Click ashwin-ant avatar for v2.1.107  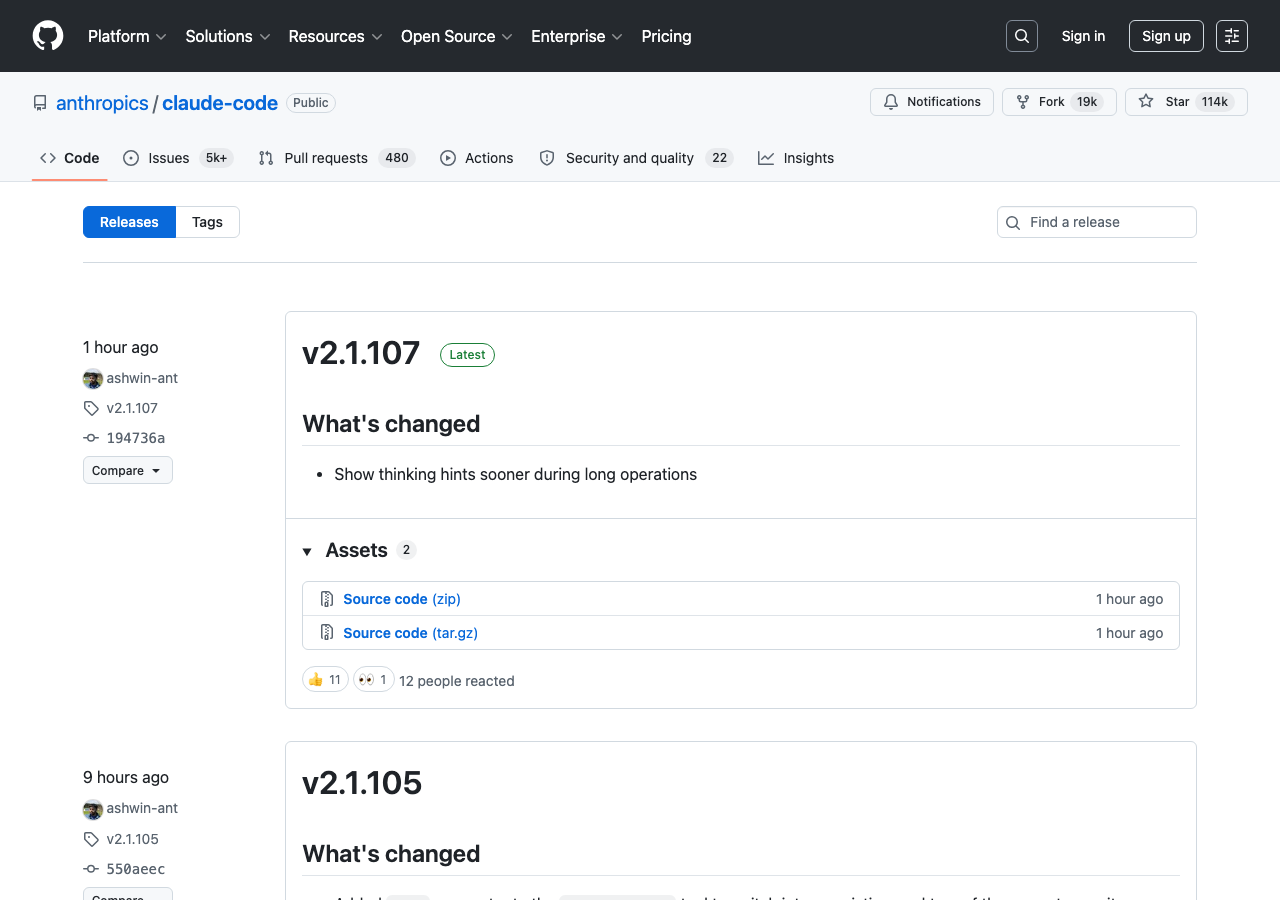click(x=93, y=378)
